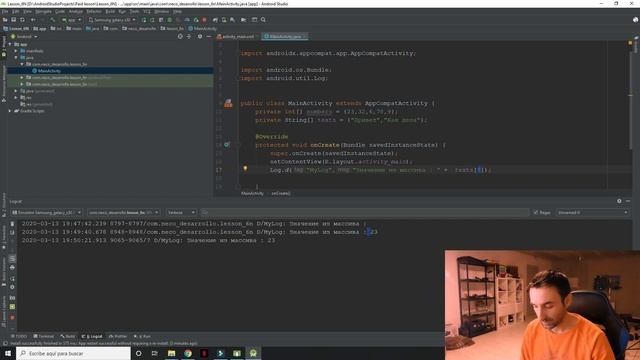Click the red stop icon in Logcat side strip
Viewport: 640px width, 360px height.
click(x=12, y=318)
